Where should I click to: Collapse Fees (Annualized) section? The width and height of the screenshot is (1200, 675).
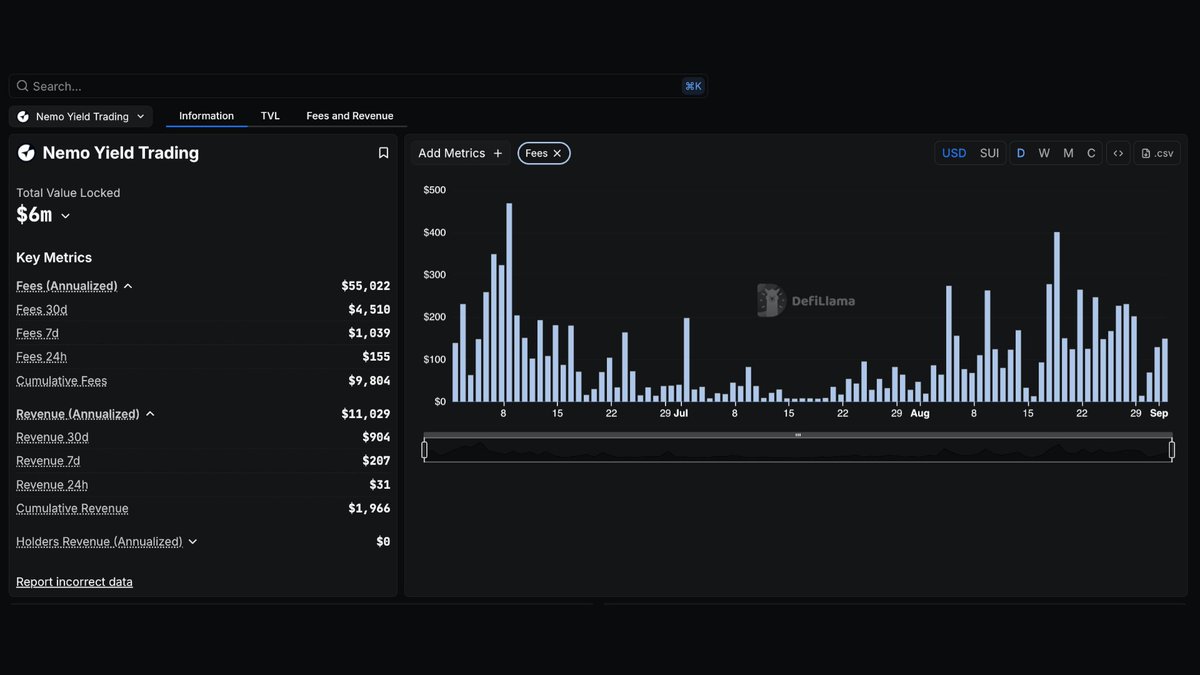[x=128, y=286]
